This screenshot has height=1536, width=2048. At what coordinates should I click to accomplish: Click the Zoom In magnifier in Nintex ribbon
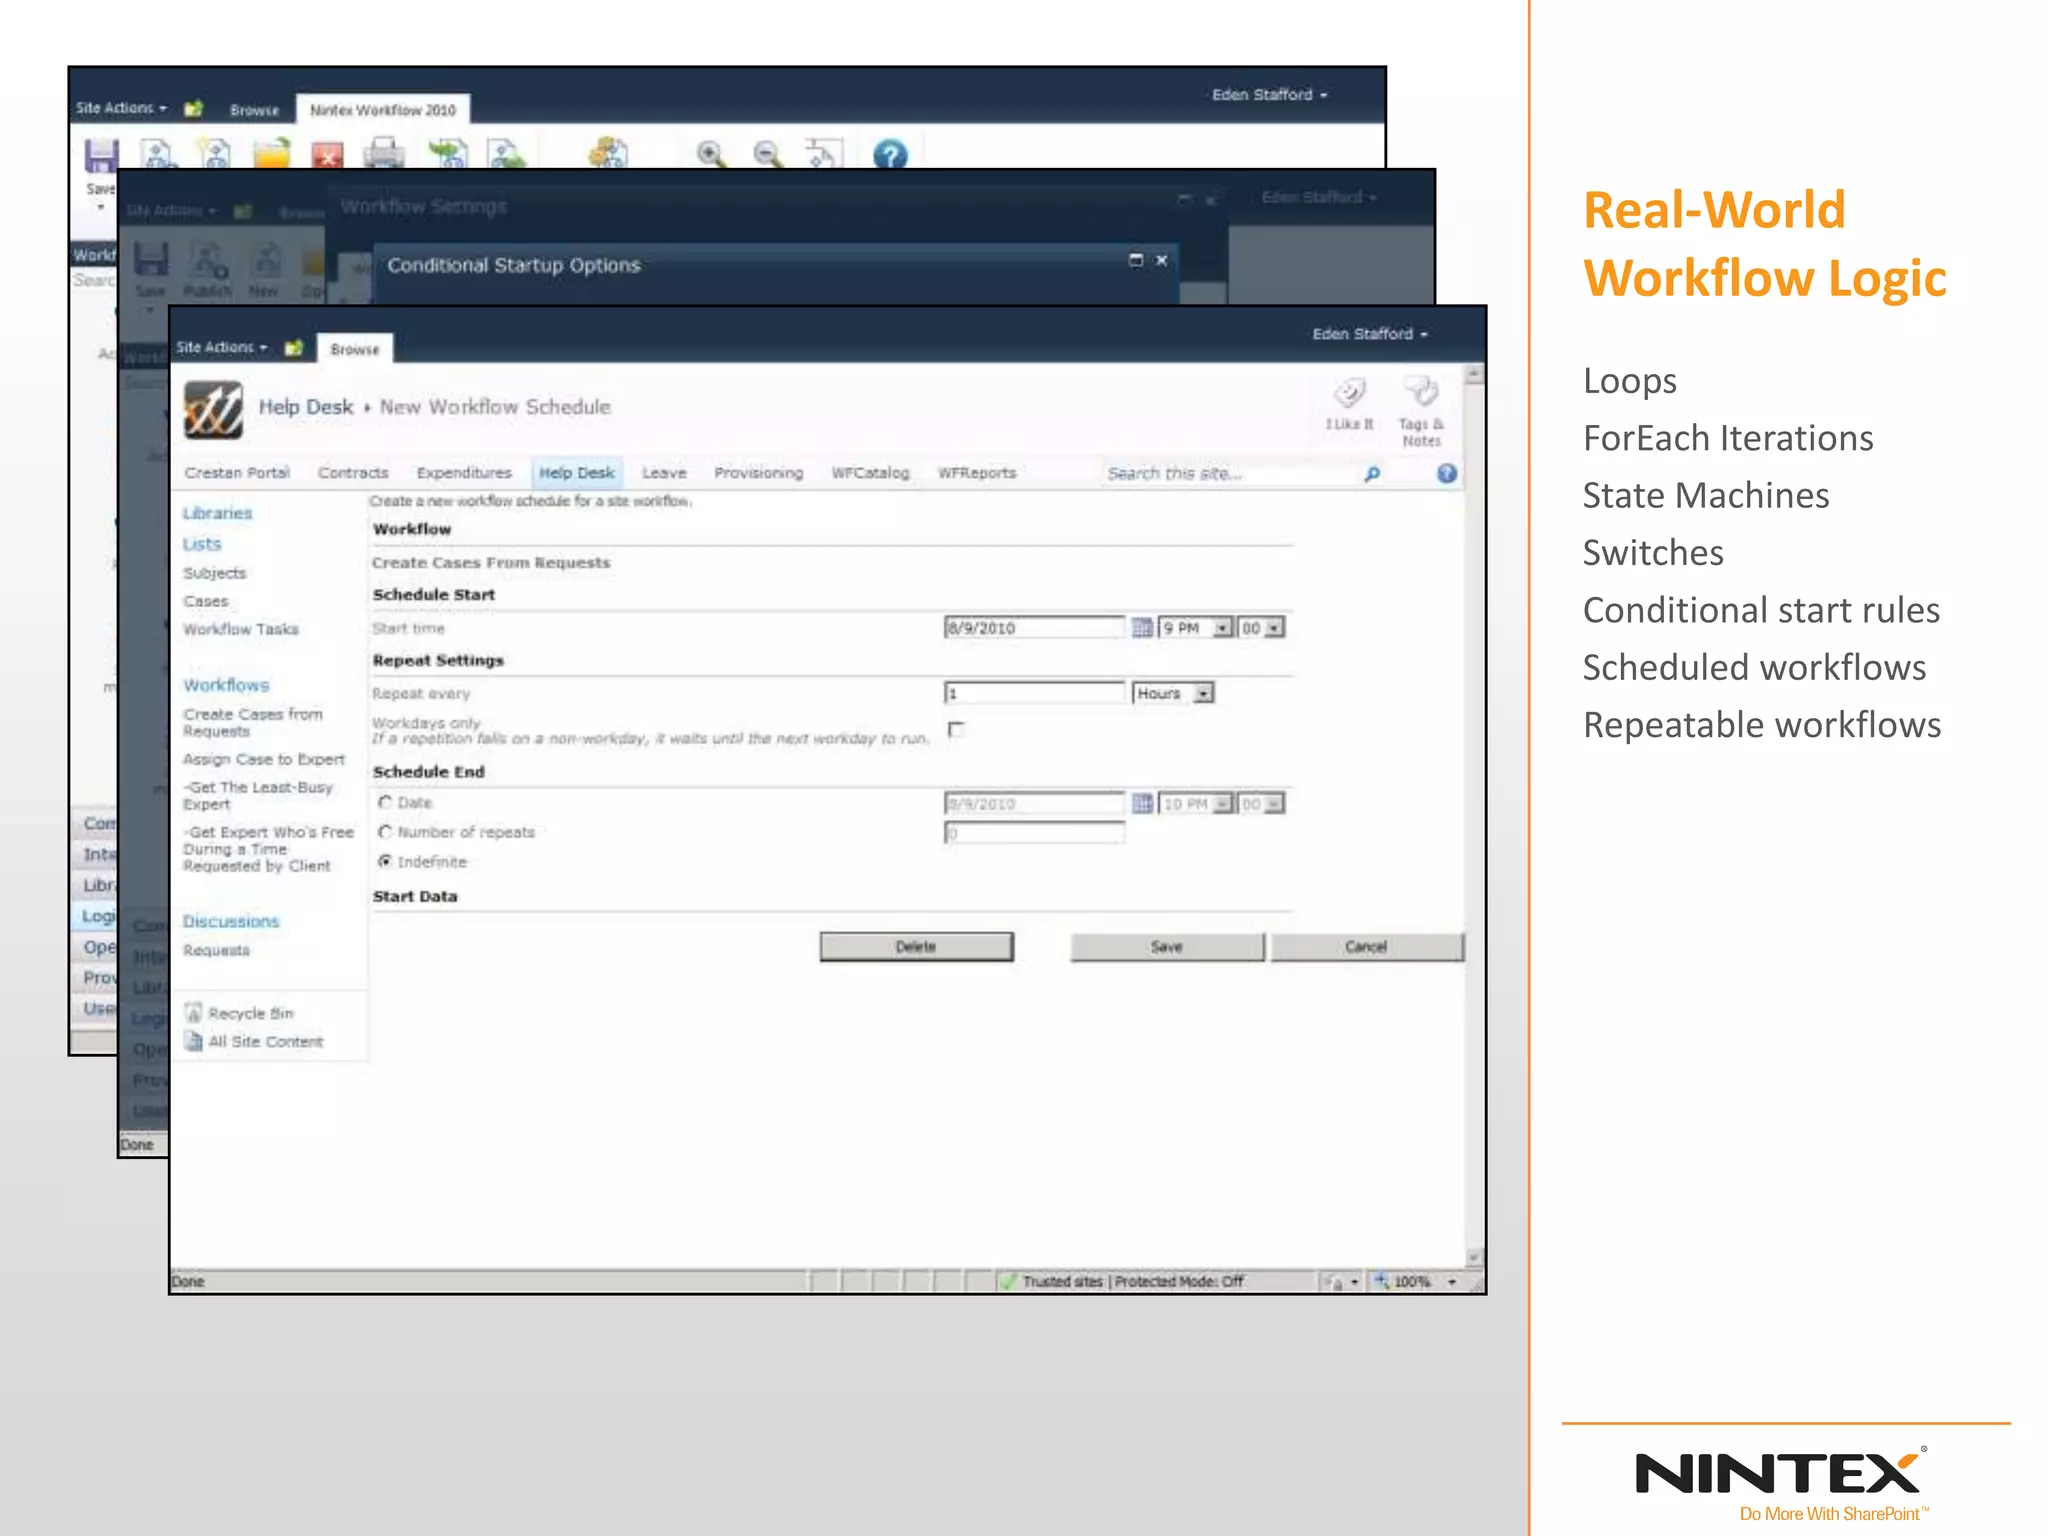click(710, 153)
